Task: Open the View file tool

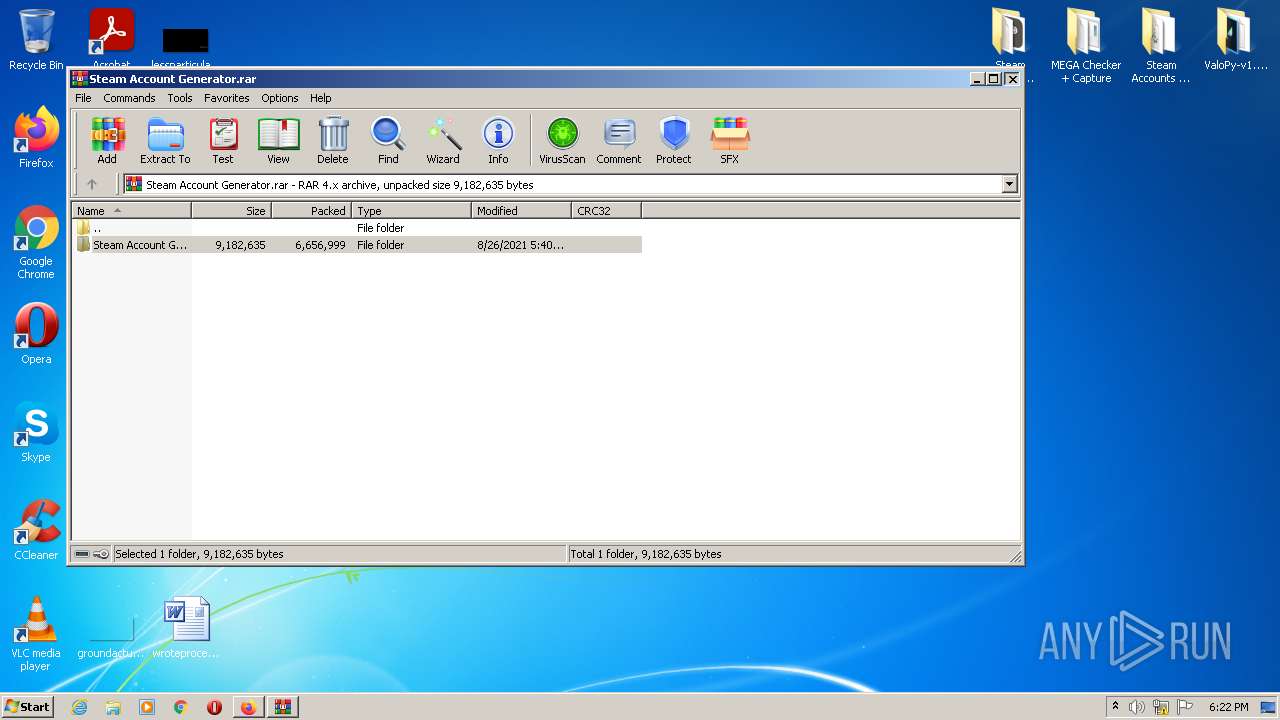Action: point(278,141)
